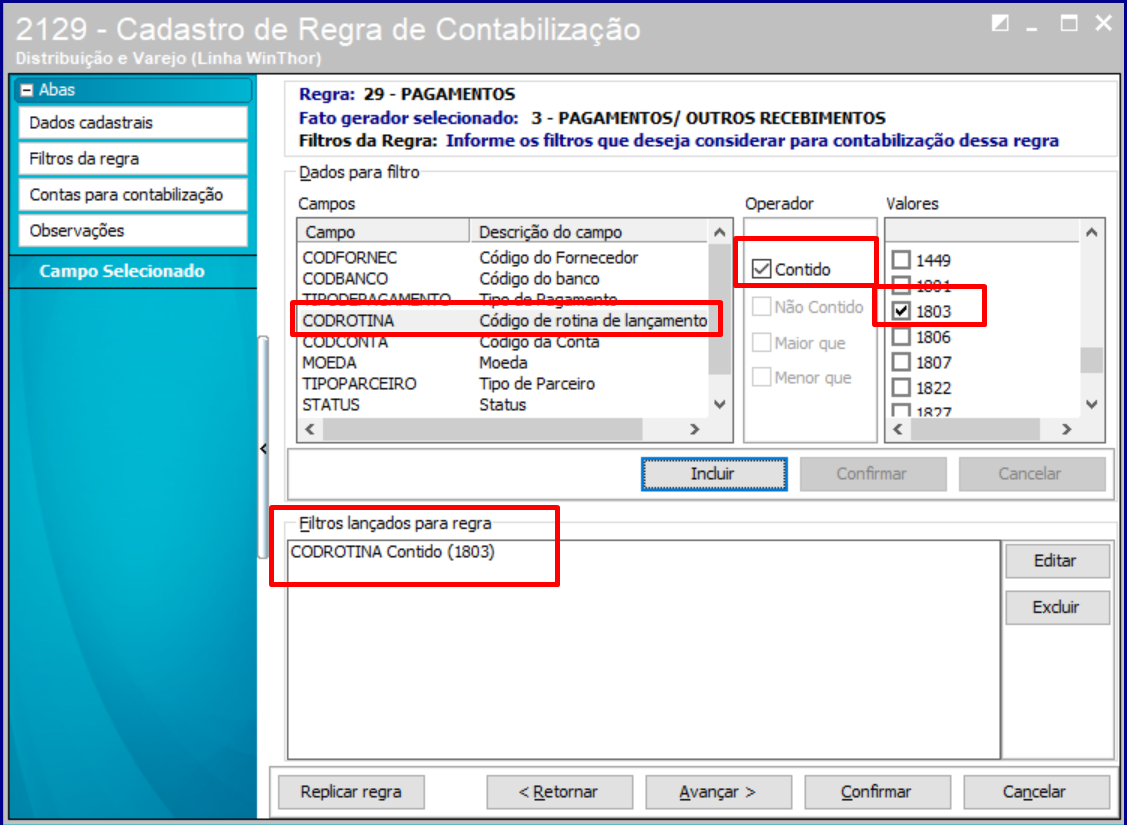
Task: Select the CODROTINA field row
Action: (x=503, y=321)
